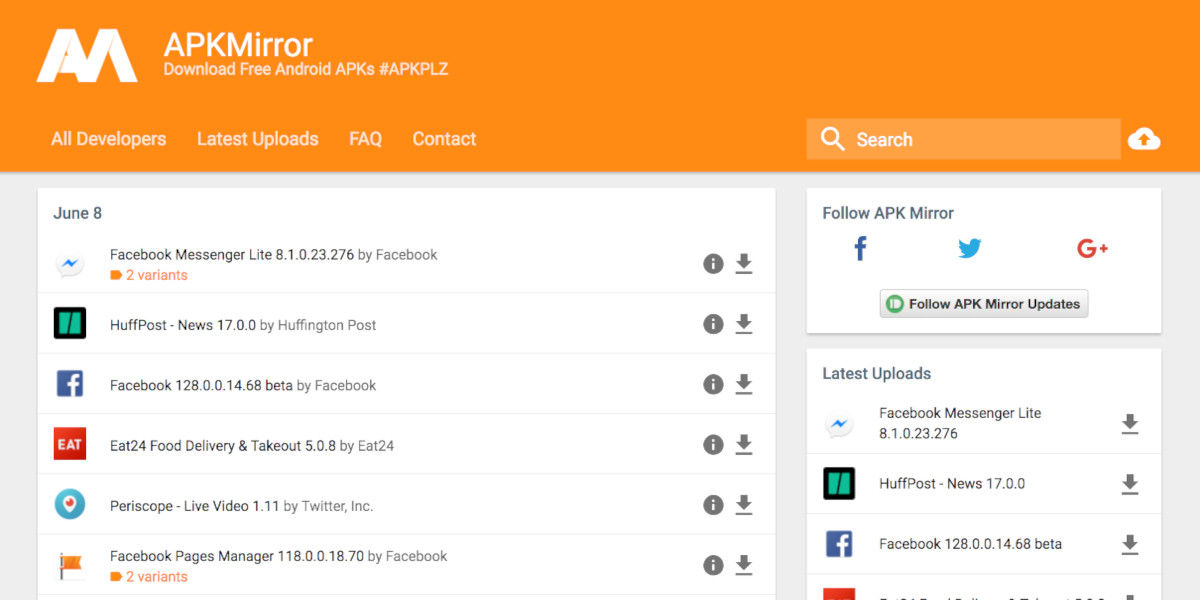
Task: Click into the Search field
Action: pos(980,140)
